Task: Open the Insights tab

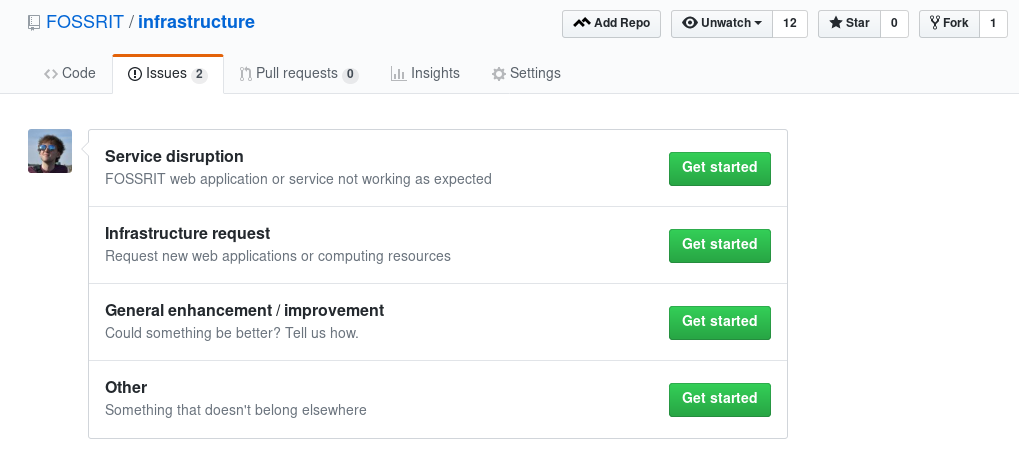Action: click(x=425, y=73)
